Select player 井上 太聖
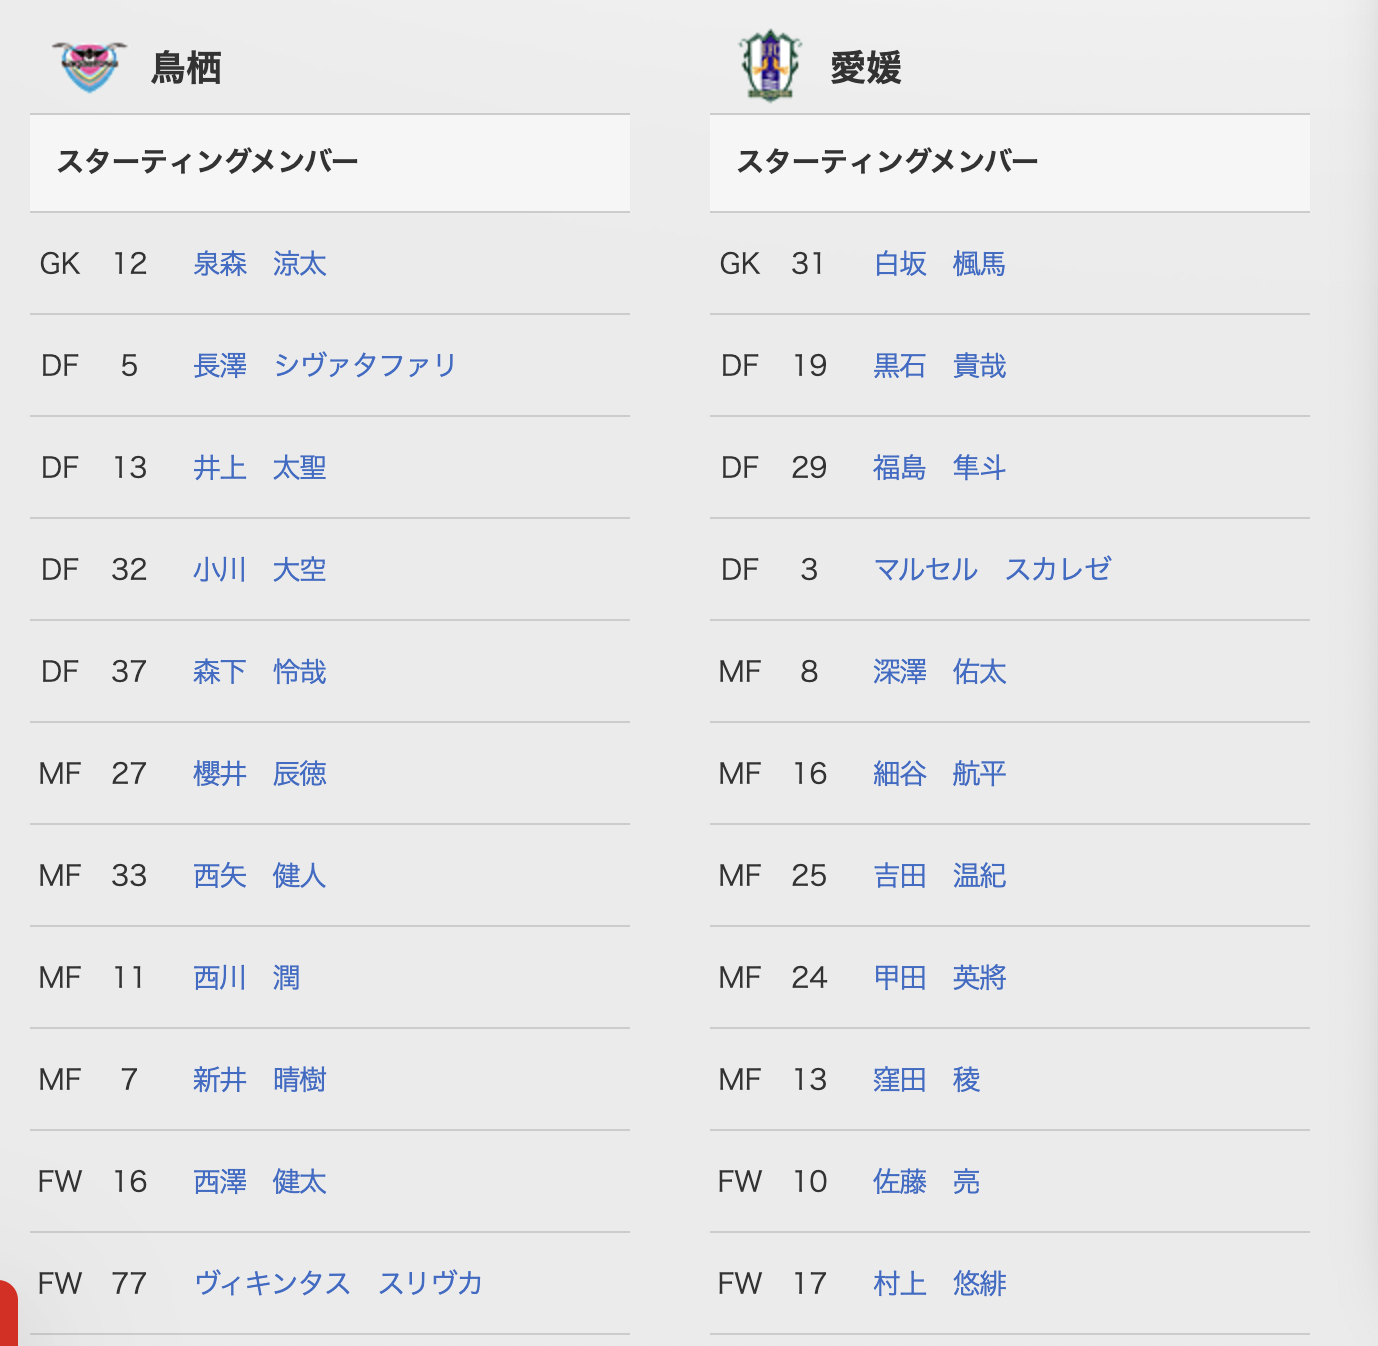This screenshot has width=1378, height=1346. point(260,468)
